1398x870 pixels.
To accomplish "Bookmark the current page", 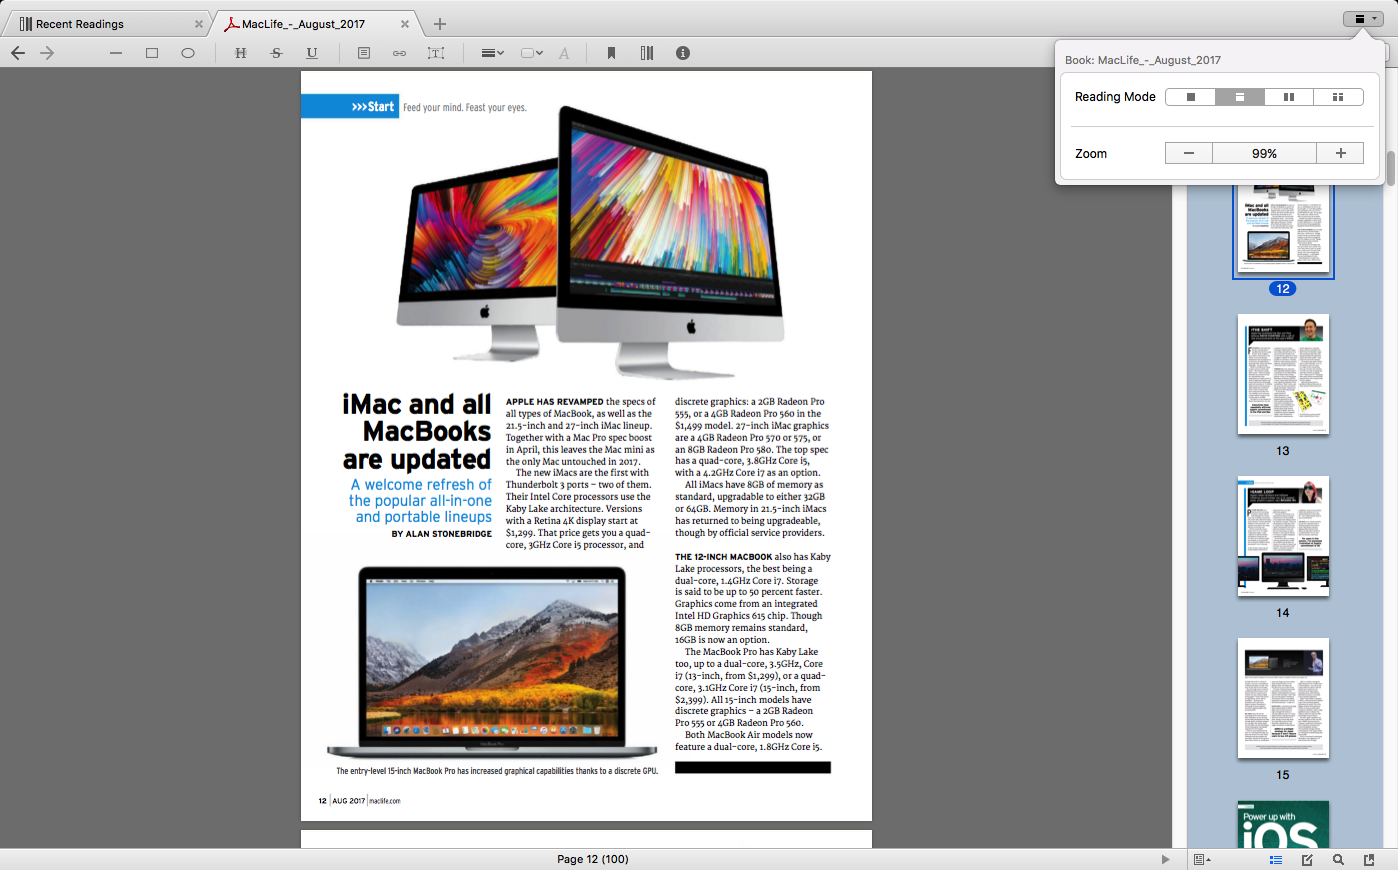I will [611, 53].
